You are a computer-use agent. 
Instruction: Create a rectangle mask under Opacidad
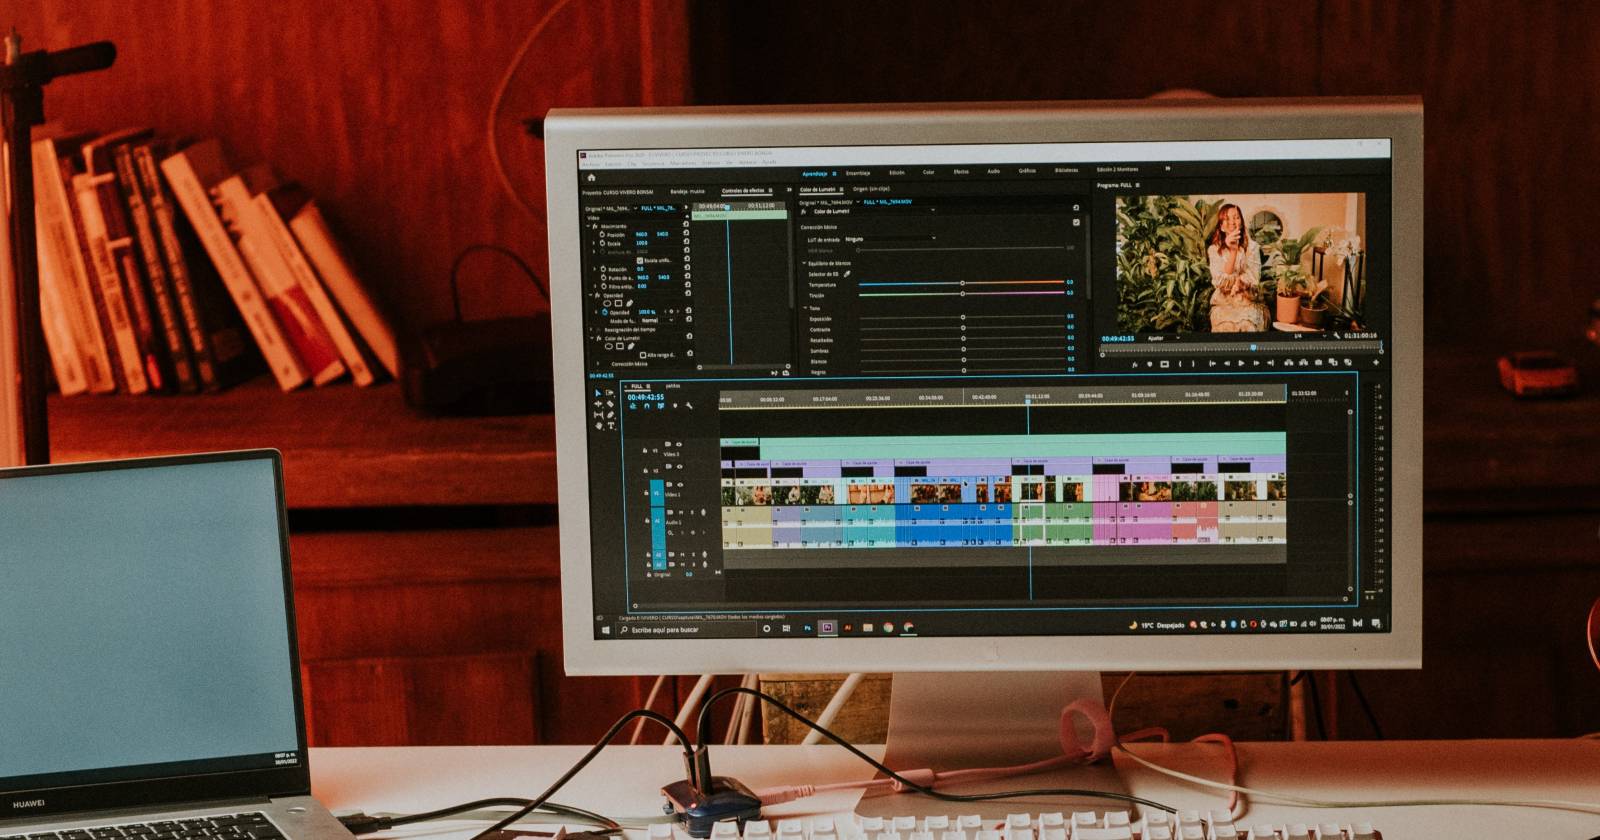point(619,303)
